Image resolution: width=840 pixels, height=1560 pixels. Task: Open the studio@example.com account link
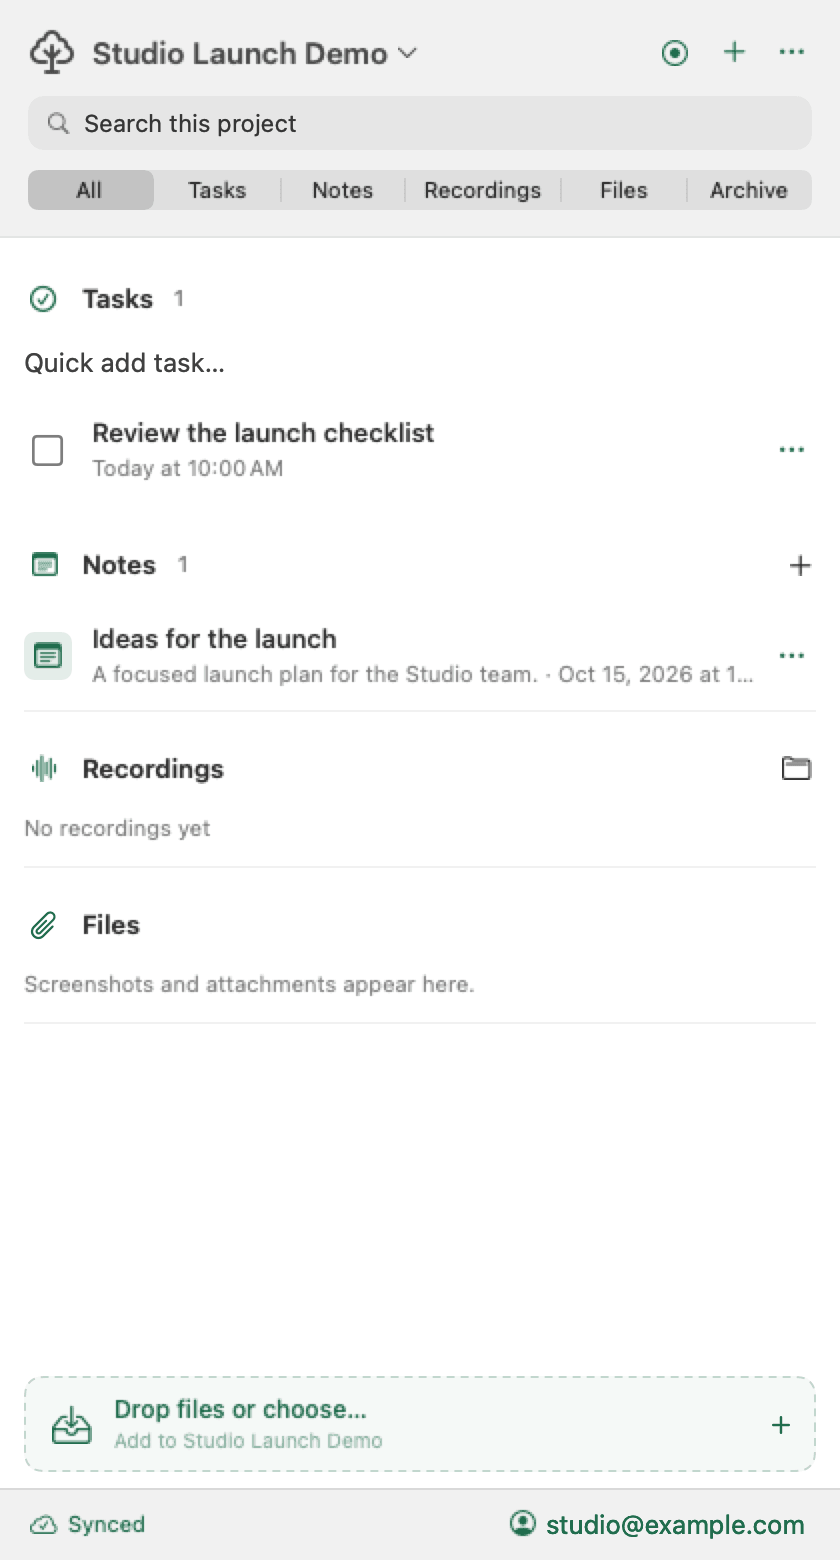point(675,1525)
